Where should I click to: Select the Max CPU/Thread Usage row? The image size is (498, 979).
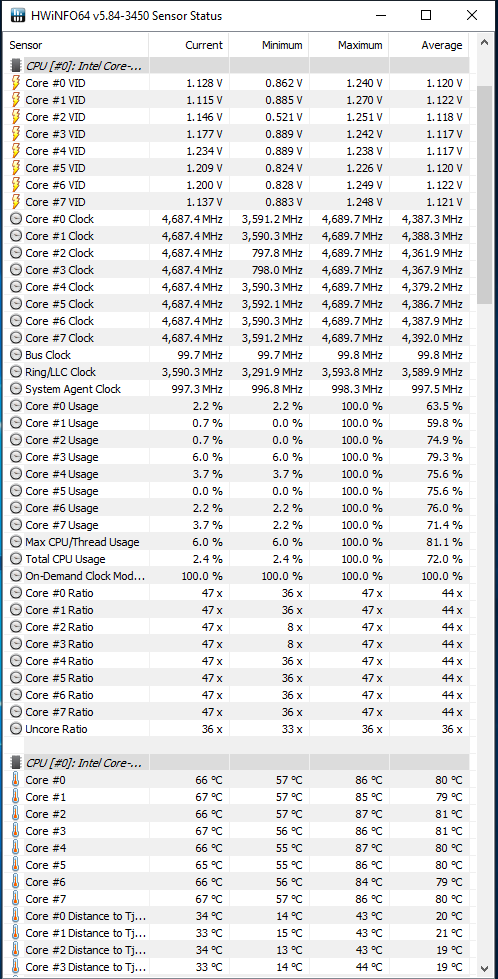coord(237,542)
